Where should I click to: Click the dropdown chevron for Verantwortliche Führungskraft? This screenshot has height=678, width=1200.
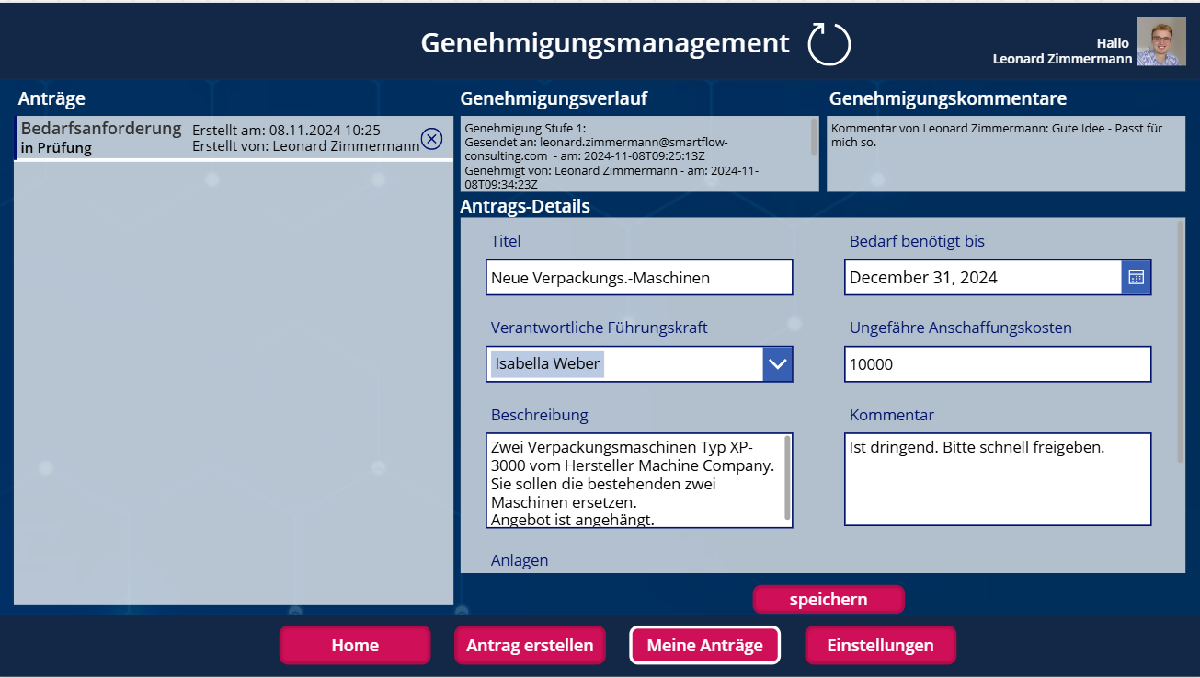(x=778, y=364)
